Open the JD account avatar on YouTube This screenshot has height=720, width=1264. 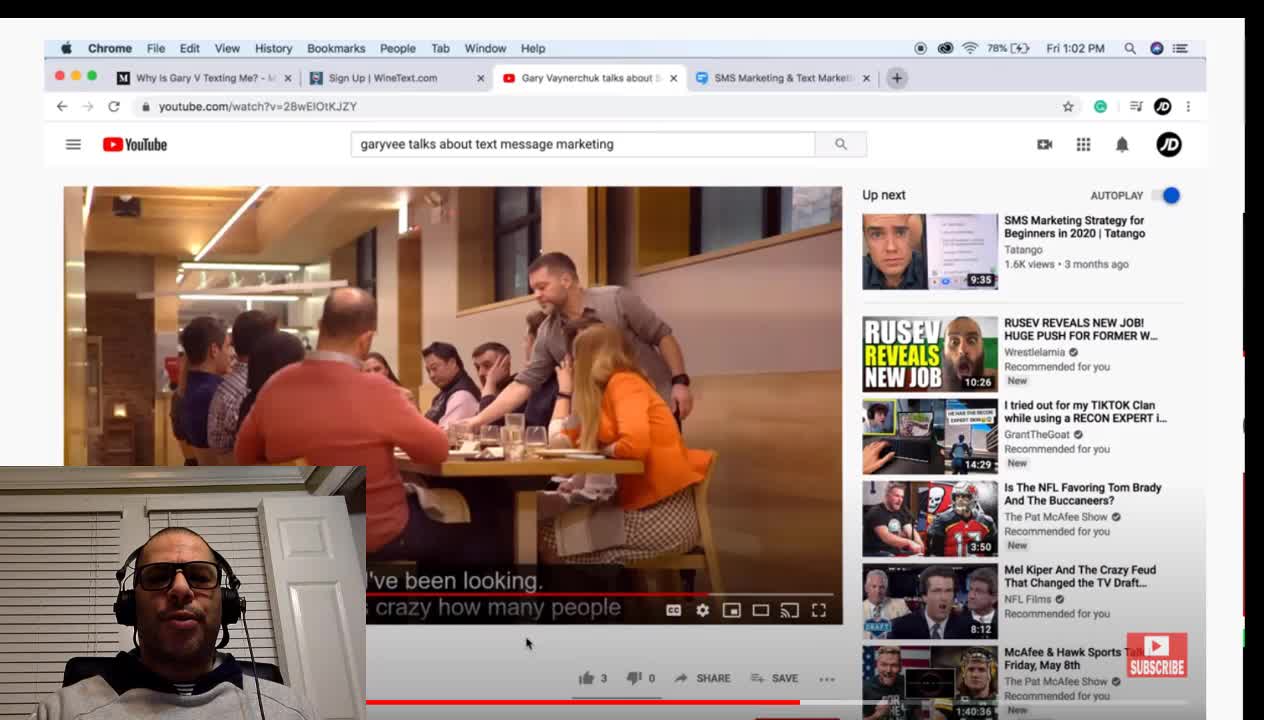[x=1168, y=144]
